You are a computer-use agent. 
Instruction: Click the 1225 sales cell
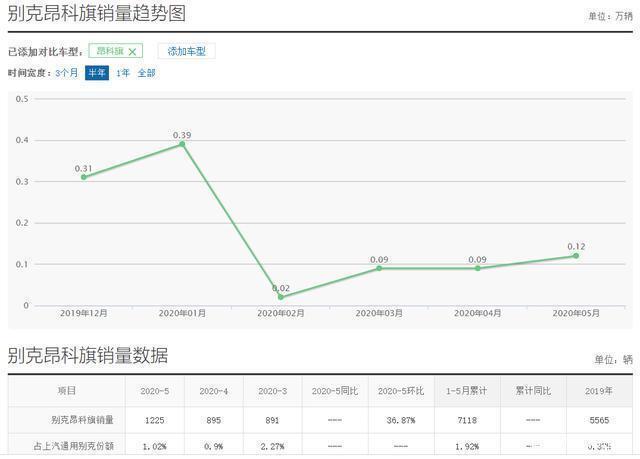coord(155,420)
